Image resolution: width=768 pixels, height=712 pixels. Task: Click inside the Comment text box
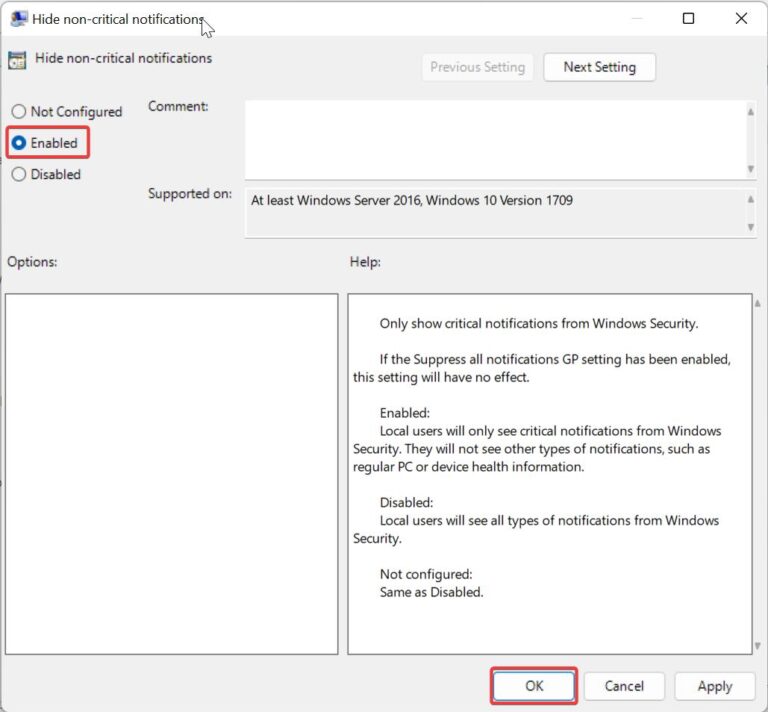click(495, 140)
